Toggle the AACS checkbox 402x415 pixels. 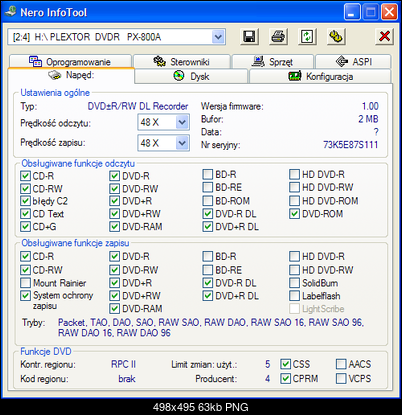tap(341, 364)
